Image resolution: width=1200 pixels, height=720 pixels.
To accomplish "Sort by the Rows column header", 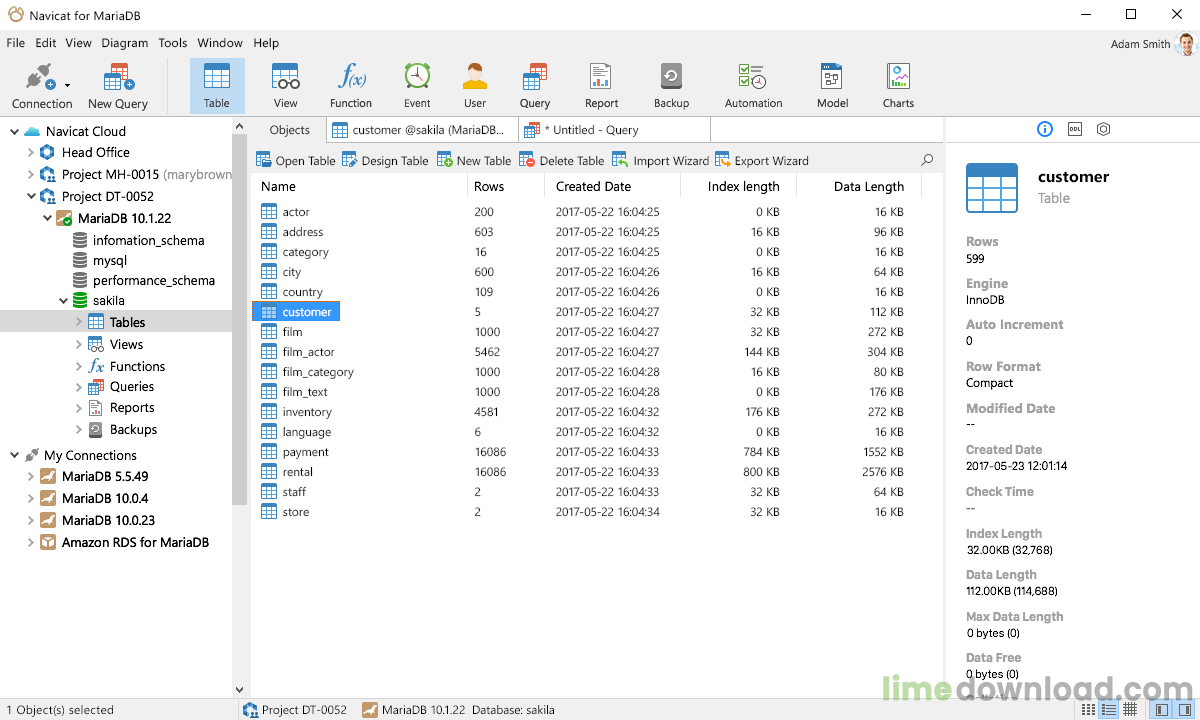I will tap(505, 186).
